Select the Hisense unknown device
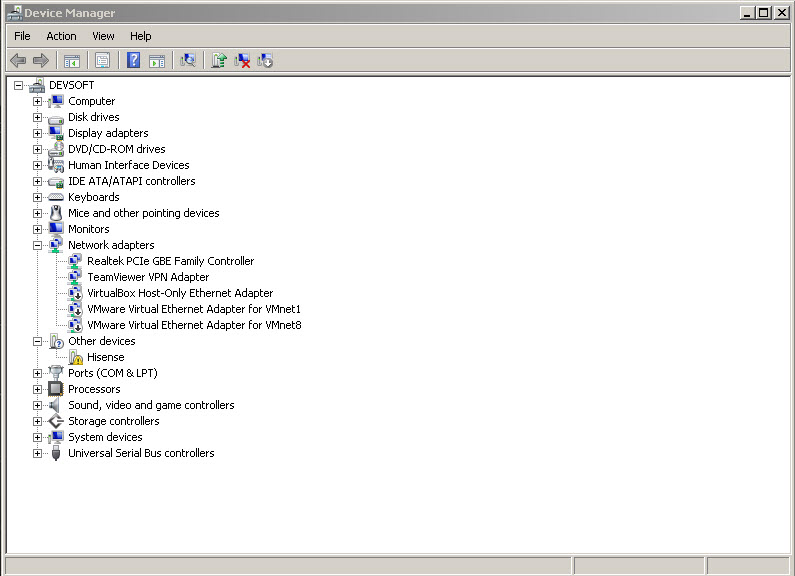The height and width of the screenshot is (576, 795). (x=105, y=357)
